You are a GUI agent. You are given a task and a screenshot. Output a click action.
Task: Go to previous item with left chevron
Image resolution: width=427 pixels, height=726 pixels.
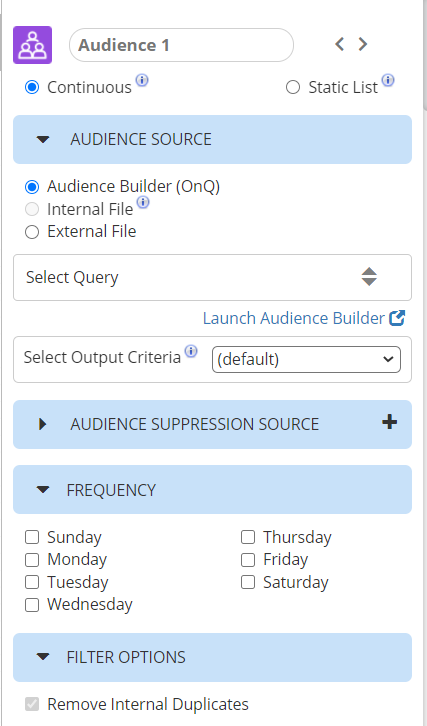point(339,44)
